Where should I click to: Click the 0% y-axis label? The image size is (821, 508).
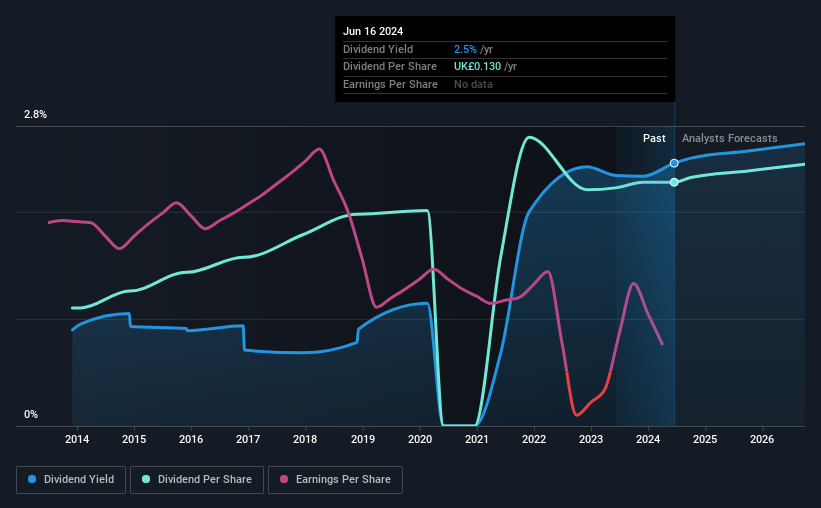coord(31,414)
